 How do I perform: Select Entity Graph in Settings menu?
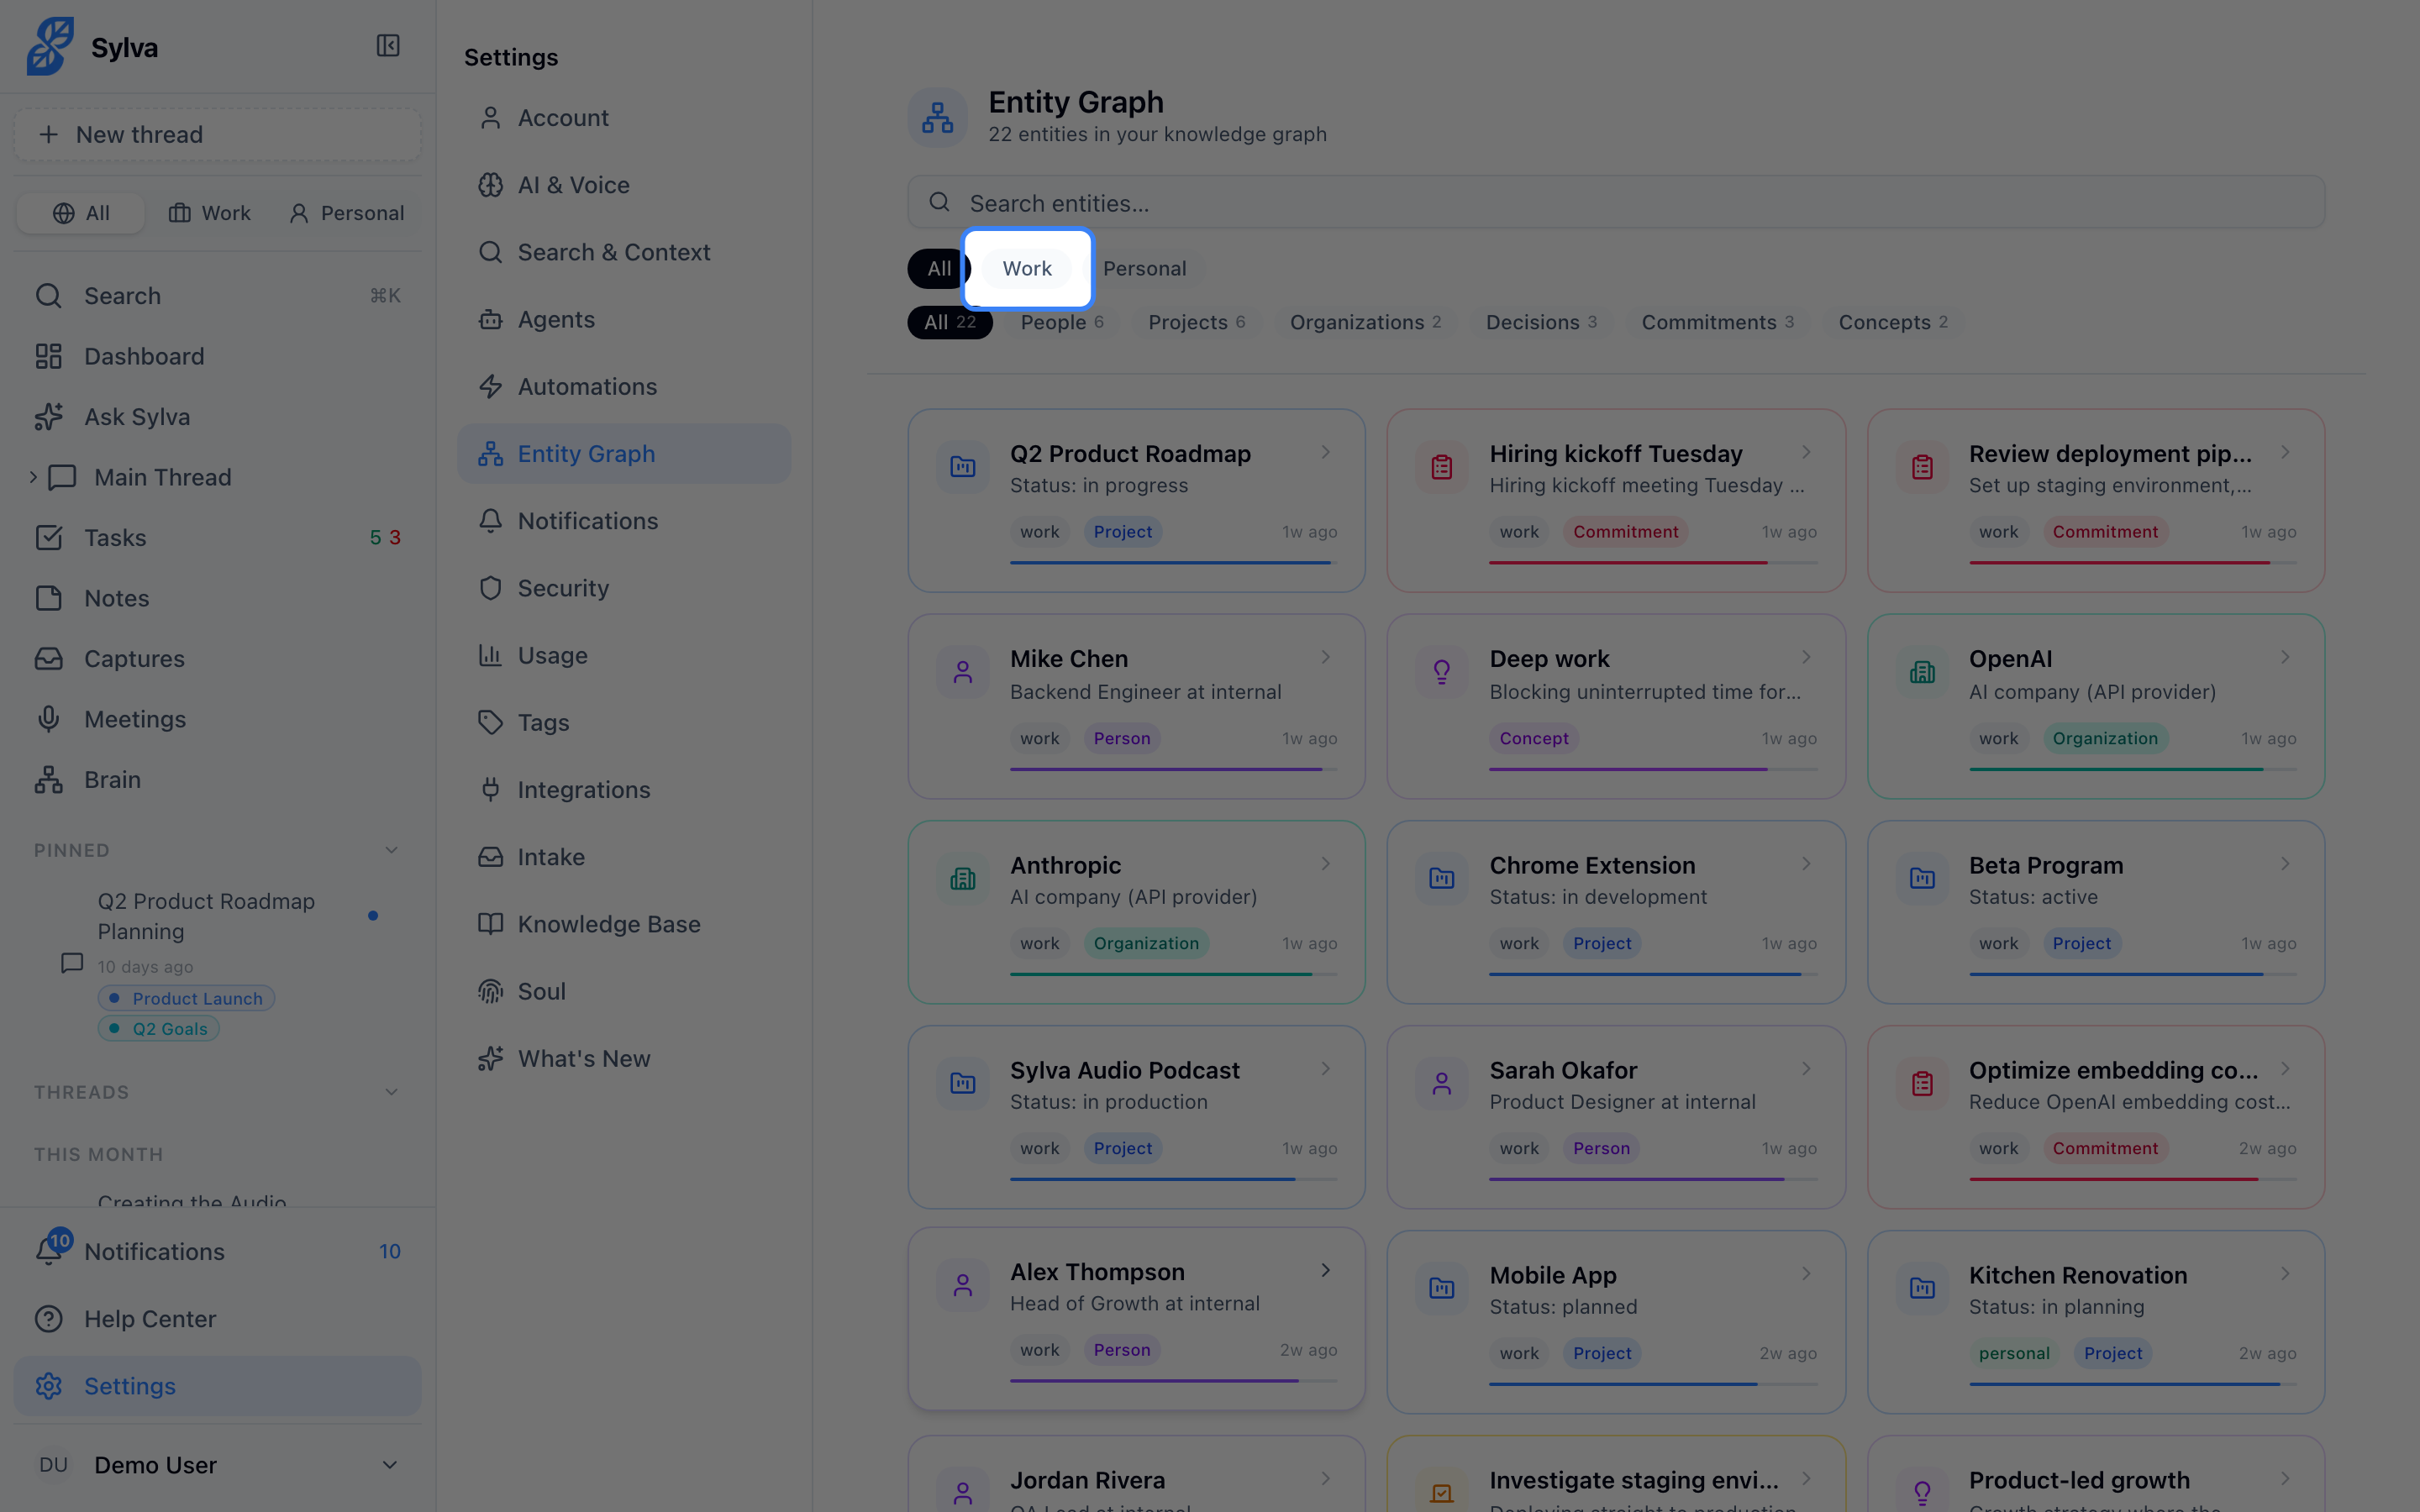(x=624, y=454)
